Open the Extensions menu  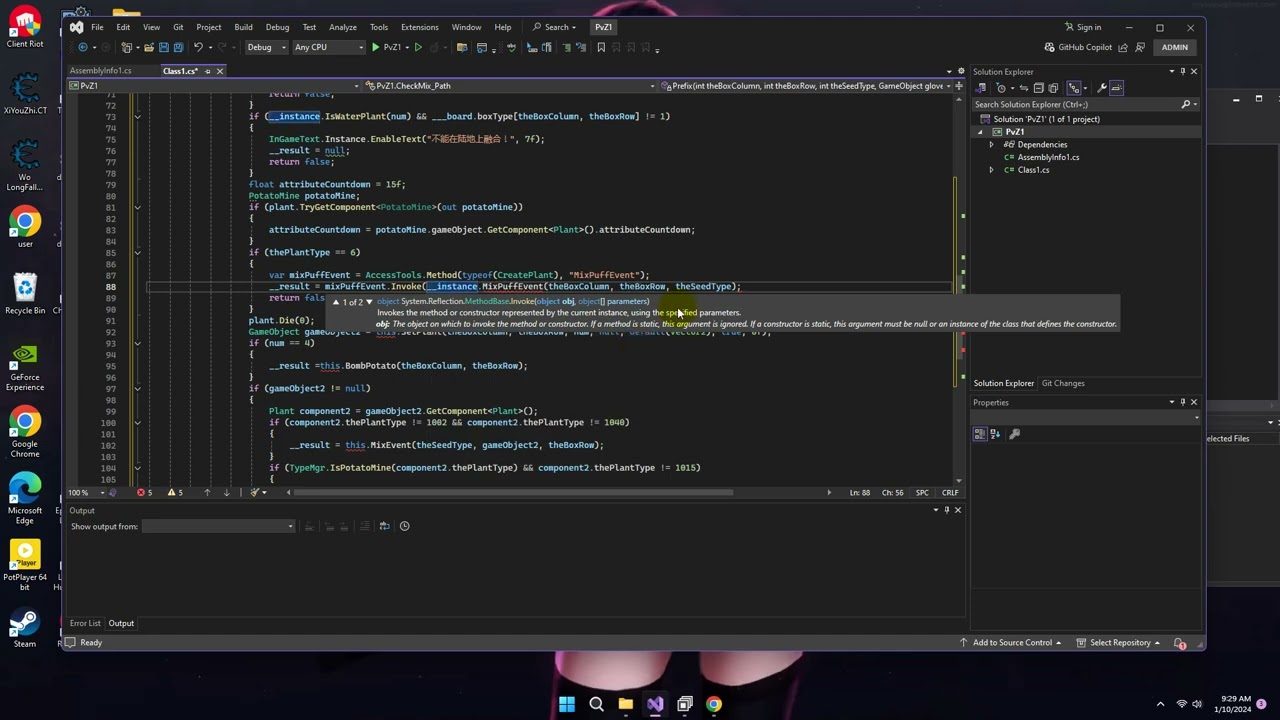(419, 27)
